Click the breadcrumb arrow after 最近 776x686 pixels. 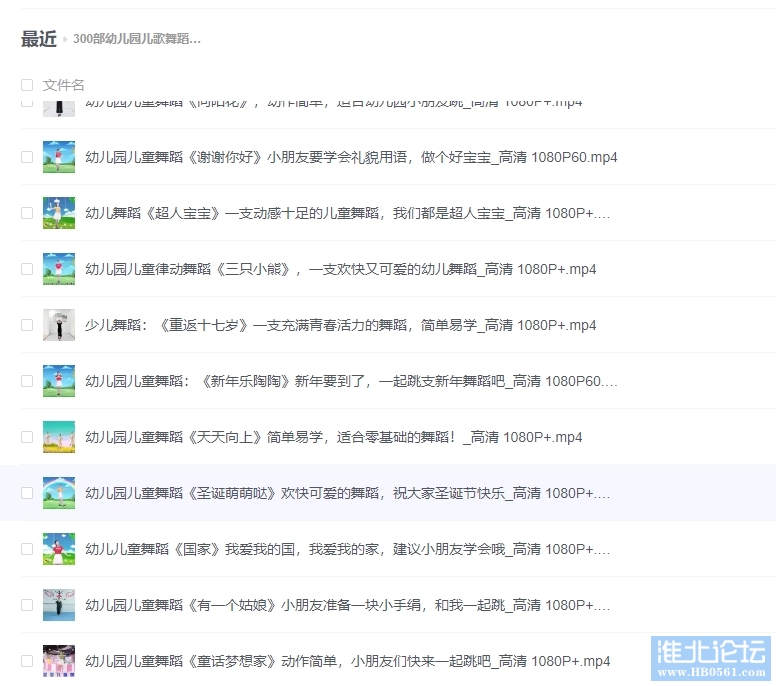click(x=65, y=39)
